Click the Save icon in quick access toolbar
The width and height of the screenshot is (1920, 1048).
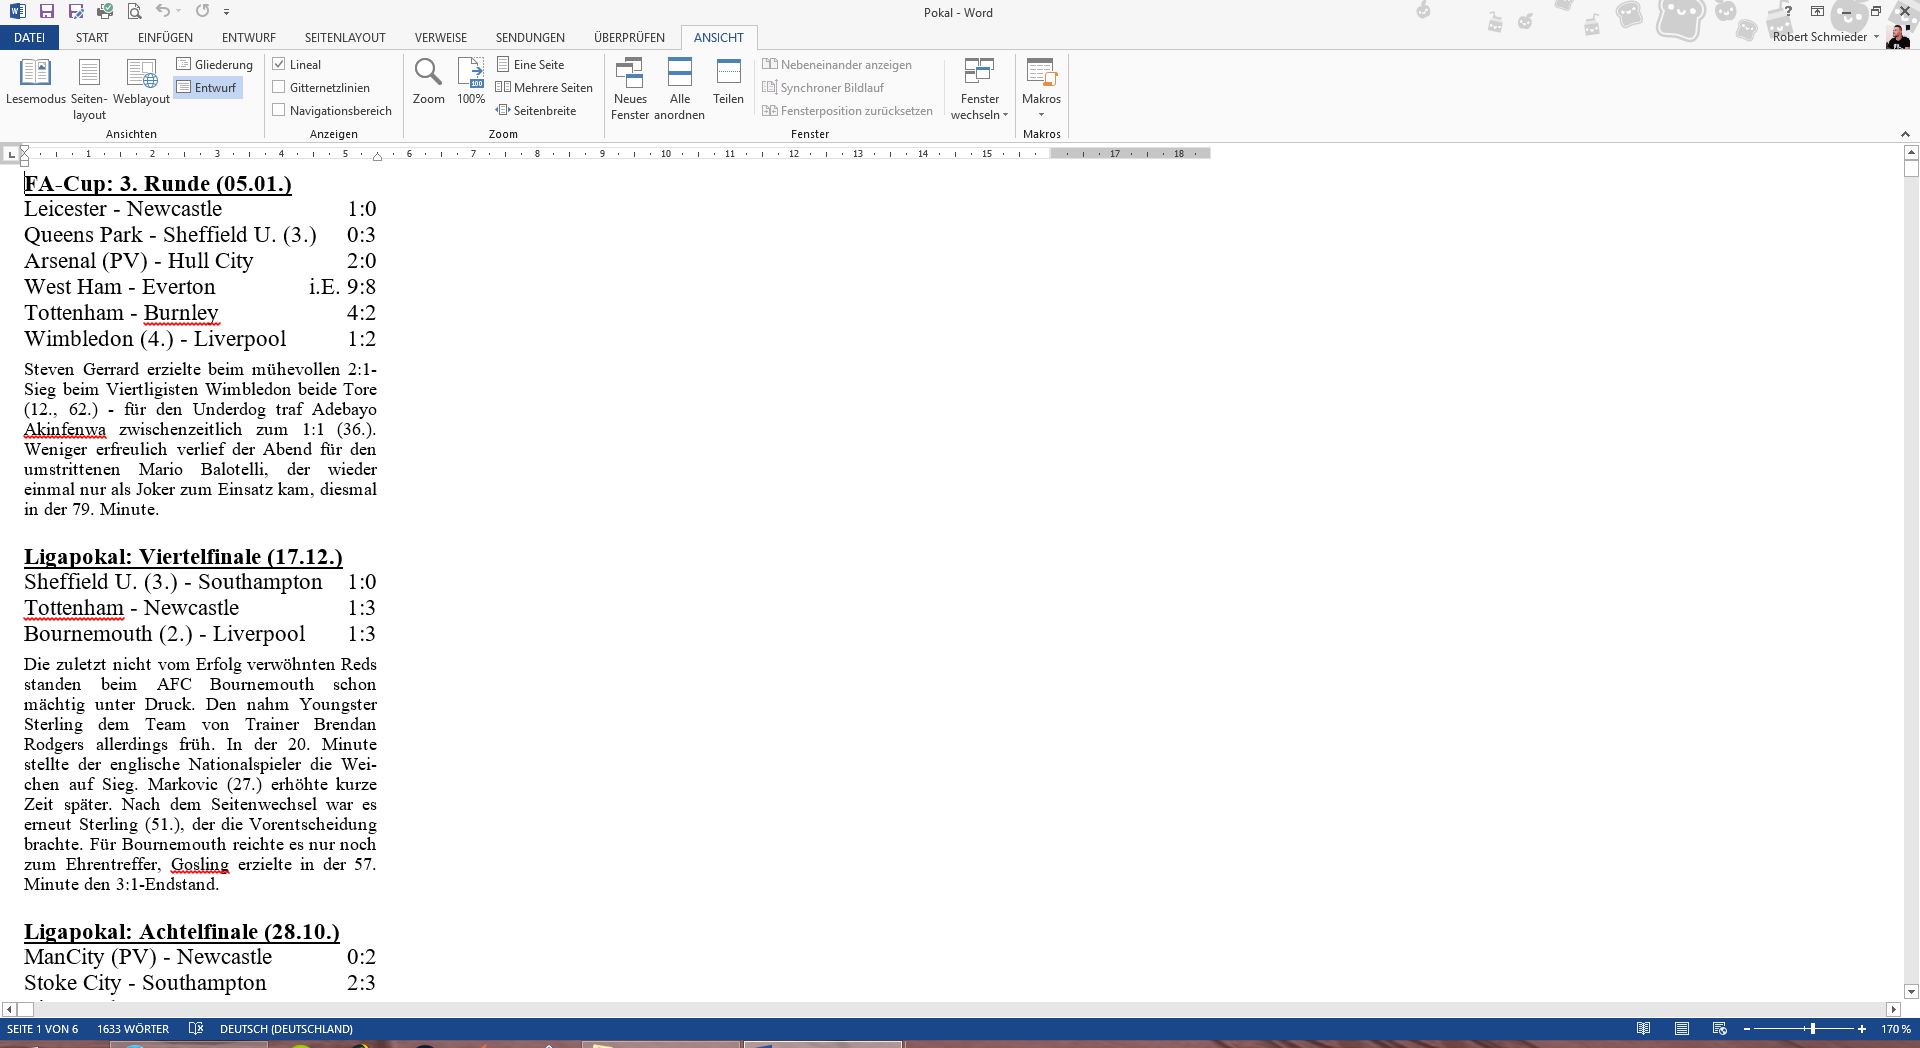tap(46, 12)
